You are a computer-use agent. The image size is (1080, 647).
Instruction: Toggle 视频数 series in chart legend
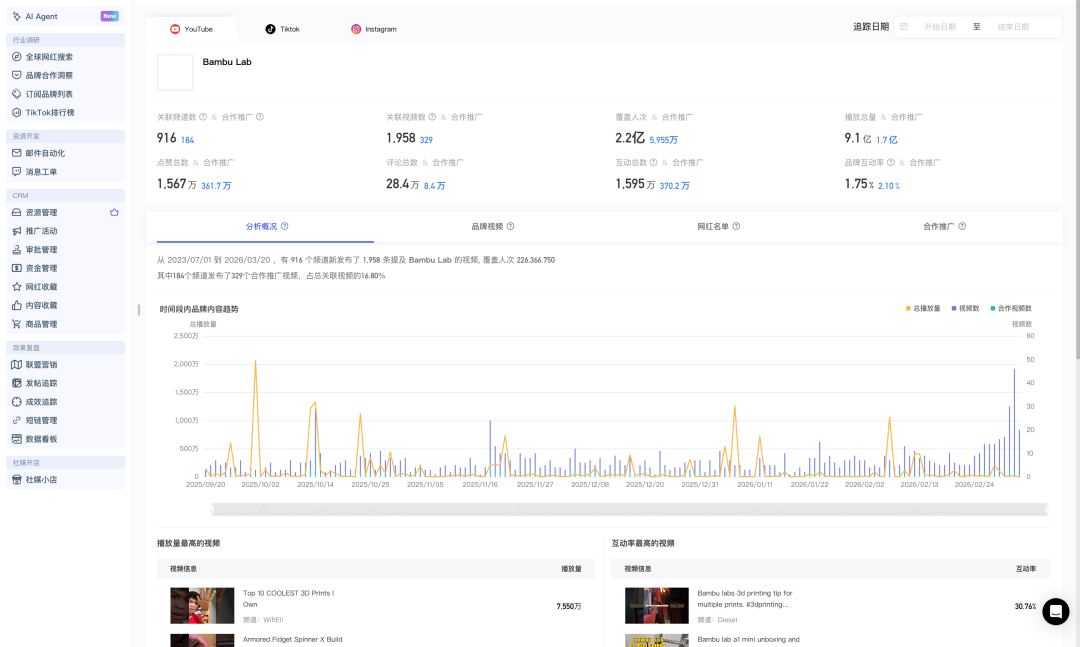tap(967, 308)
